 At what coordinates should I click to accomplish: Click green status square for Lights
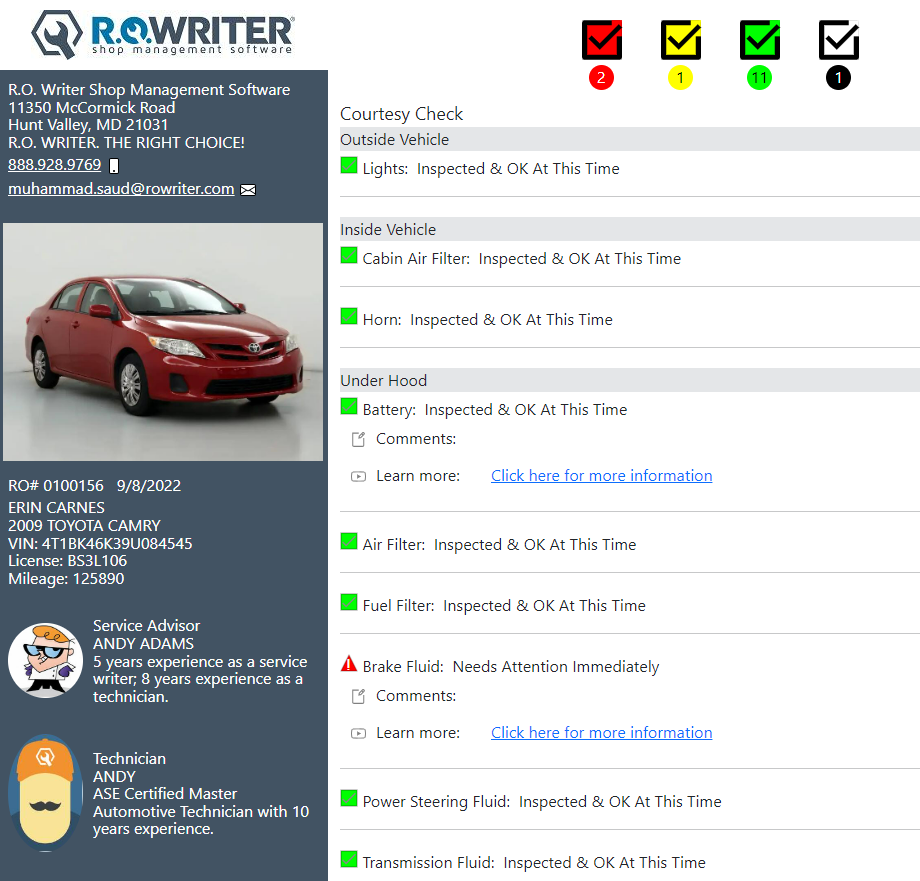tap(349, 165)
